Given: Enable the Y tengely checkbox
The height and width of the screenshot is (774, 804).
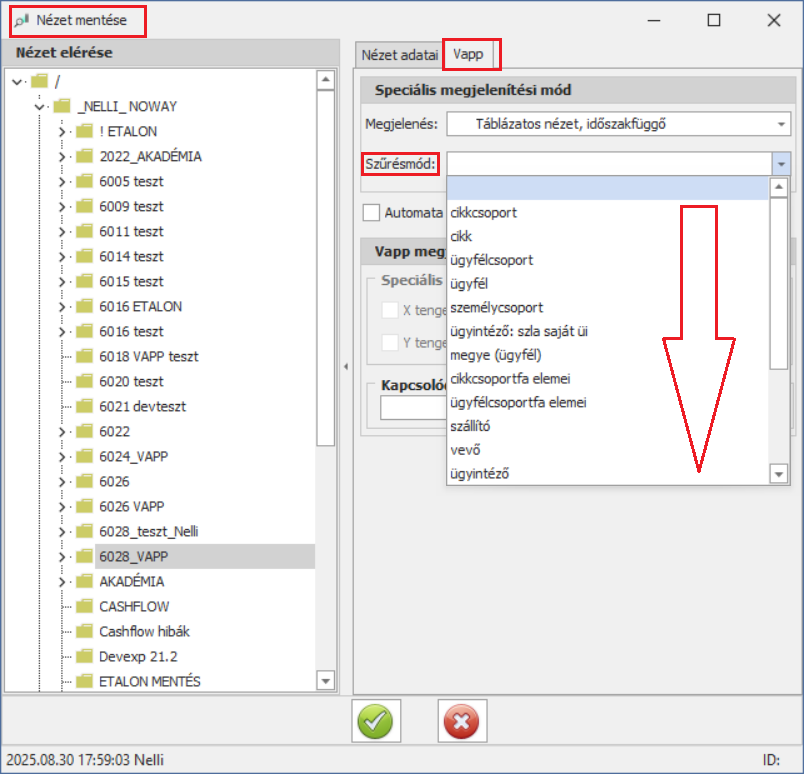Looking at the screenshot, I should (391, 342).
